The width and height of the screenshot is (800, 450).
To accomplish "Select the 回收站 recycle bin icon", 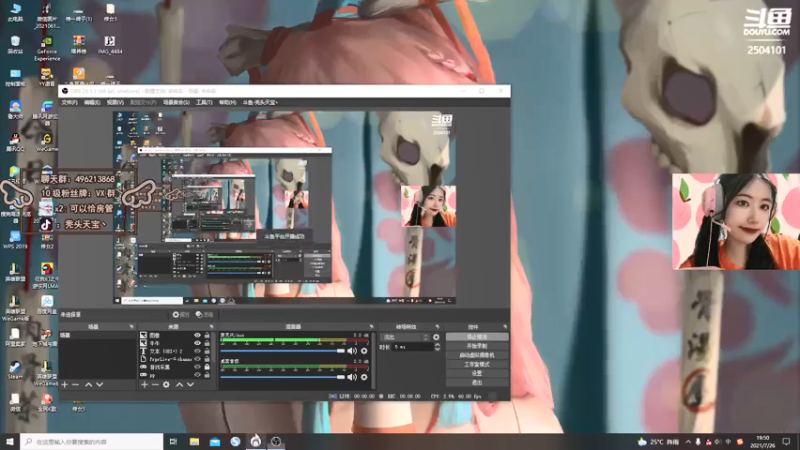I will (15, 45).
